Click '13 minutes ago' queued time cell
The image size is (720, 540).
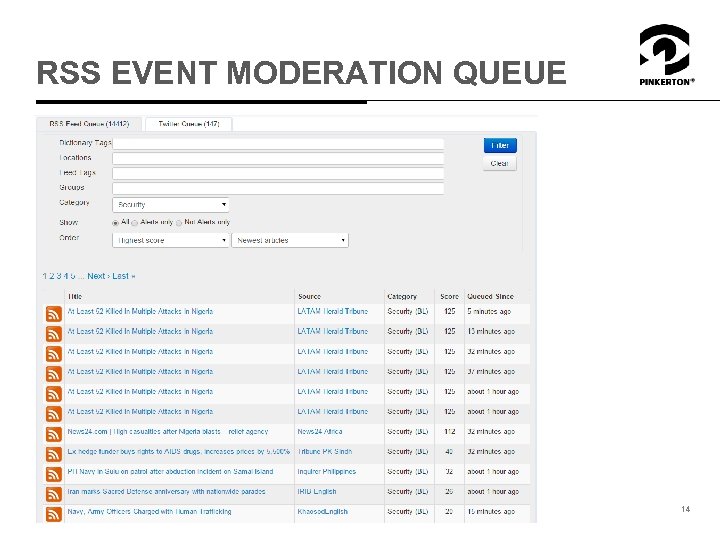click(491, 331)
